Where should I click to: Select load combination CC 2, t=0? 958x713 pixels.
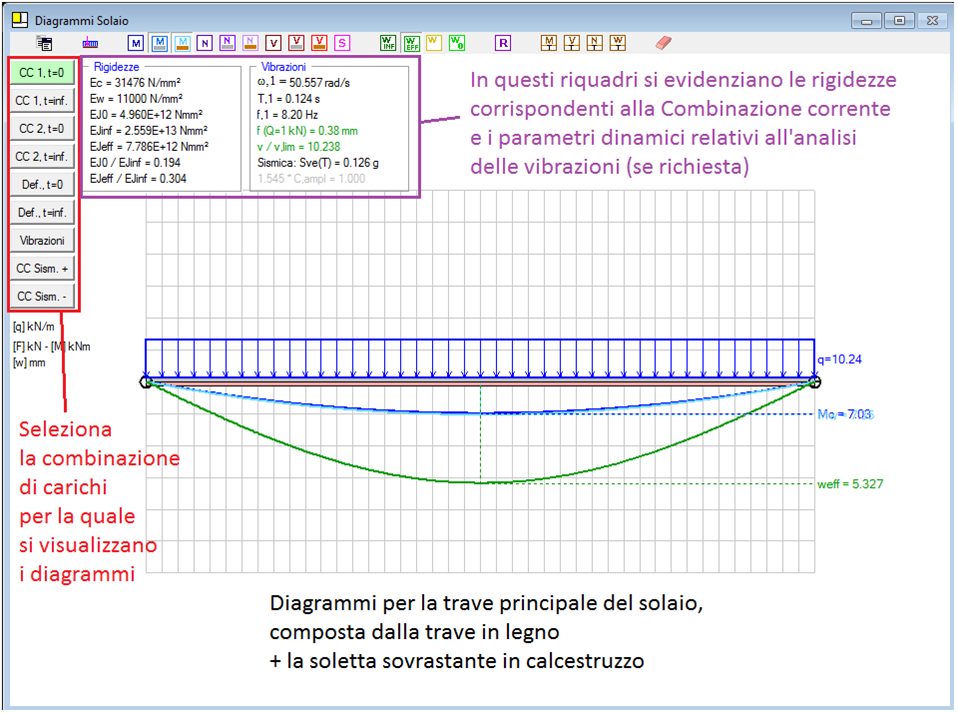[43, 128]
